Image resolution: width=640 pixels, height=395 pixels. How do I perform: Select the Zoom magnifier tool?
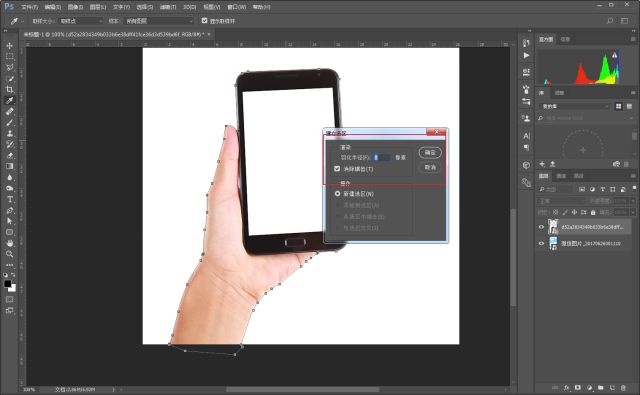click(9, 254)
